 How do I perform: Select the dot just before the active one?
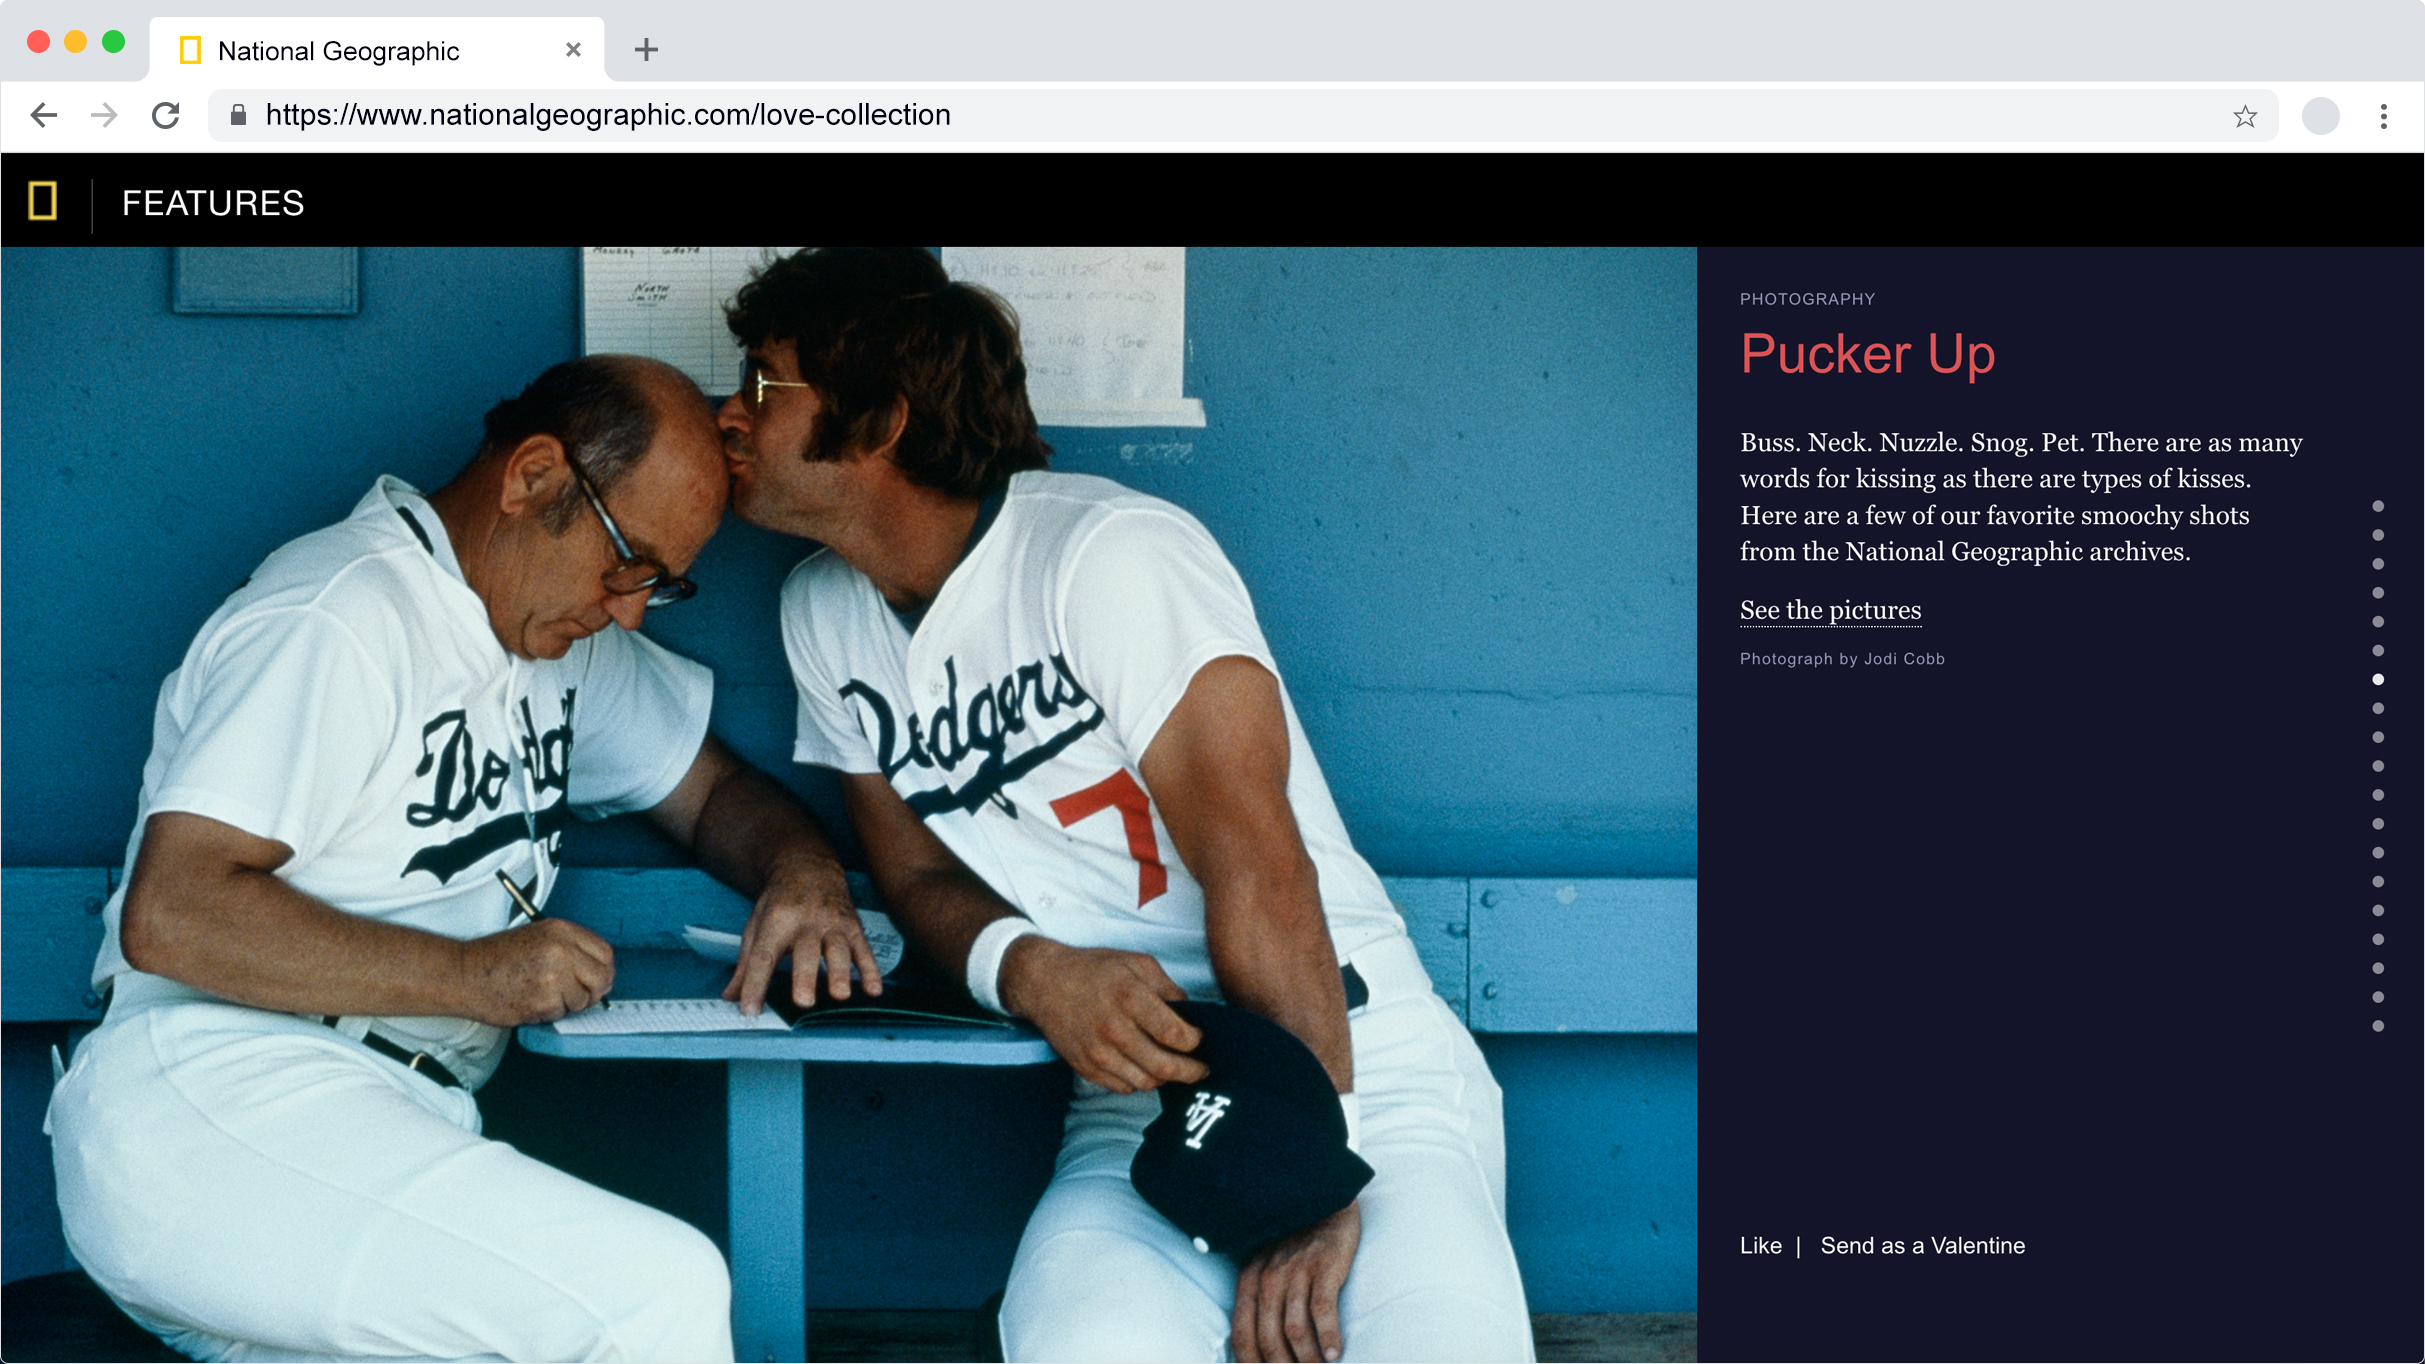point(2378,651)
